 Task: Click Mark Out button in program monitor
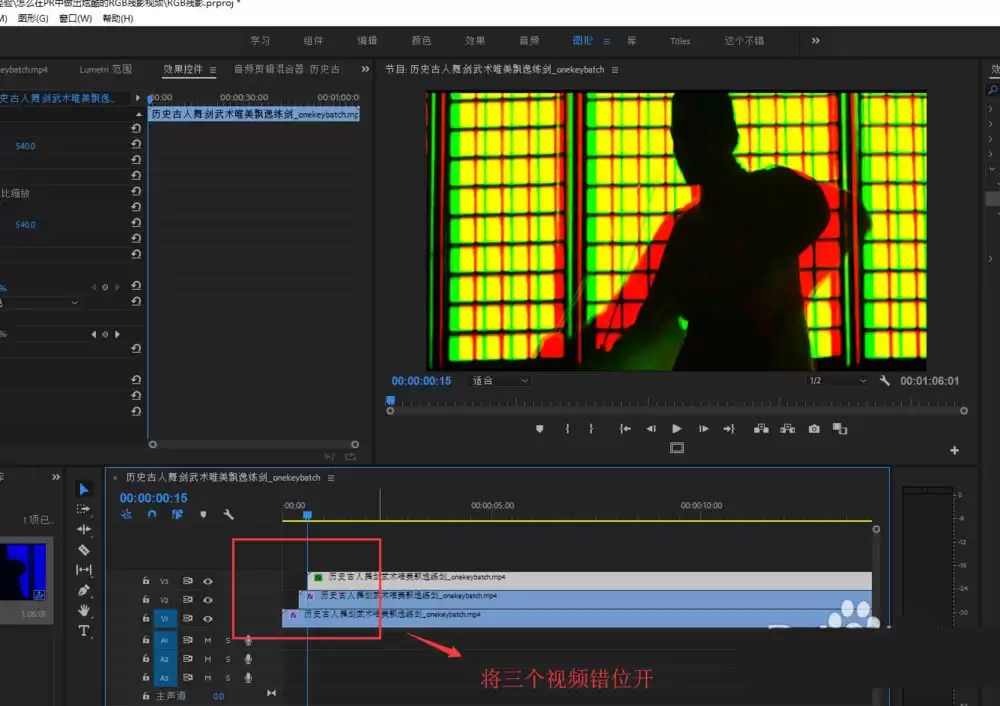(591, 429)
